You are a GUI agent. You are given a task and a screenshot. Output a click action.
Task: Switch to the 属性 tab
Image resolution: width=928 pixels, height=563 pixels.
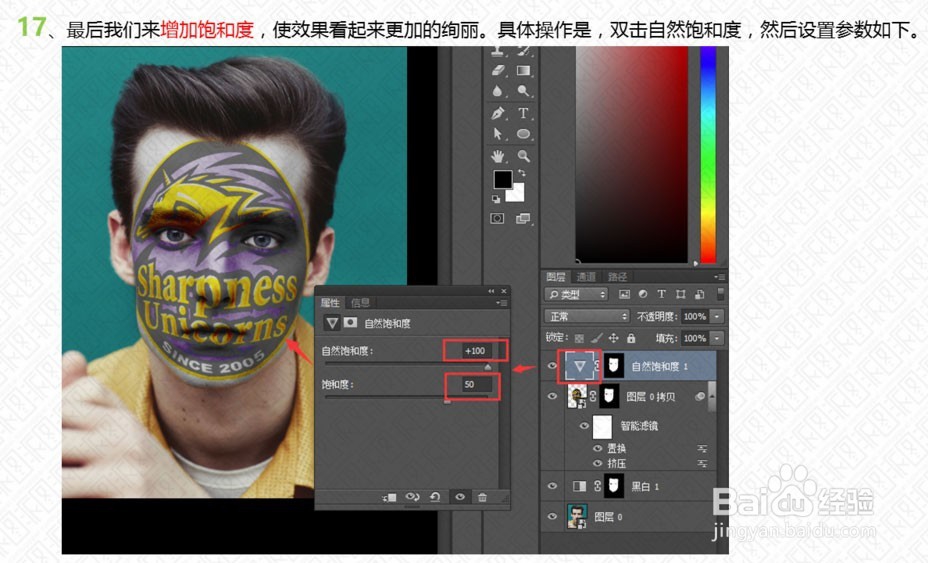pyautogui.click(x=330, y=303)
